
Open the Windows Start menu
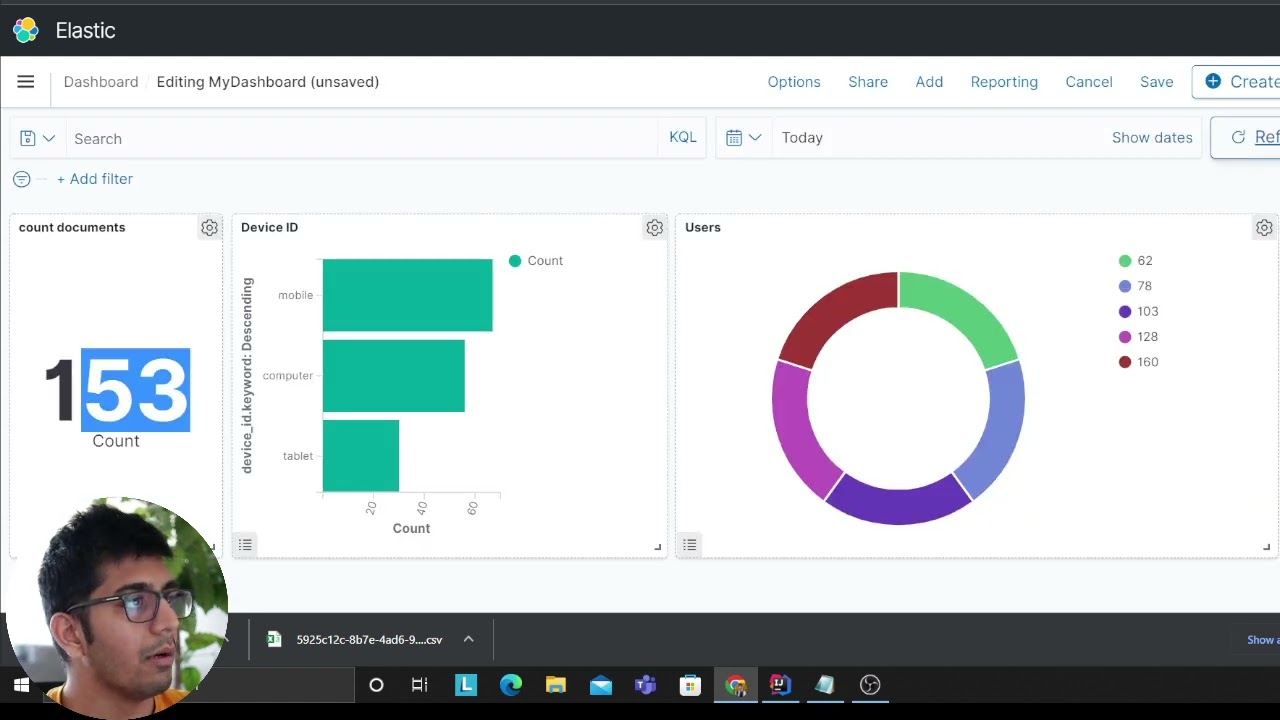[x=21, y=685]
